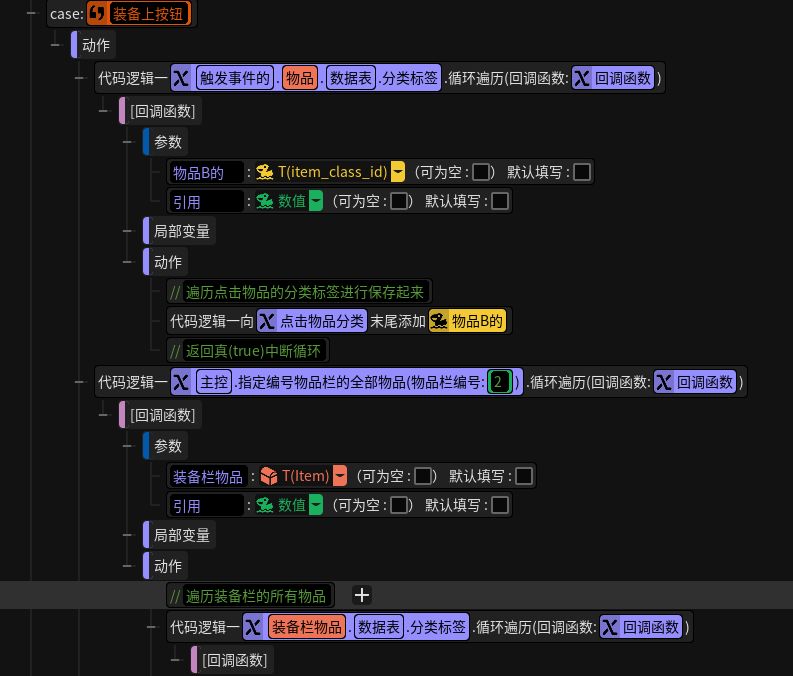
Task: Toggle 默认填写 checkbox for 物品B的 parameter
Action: (582, 172)
